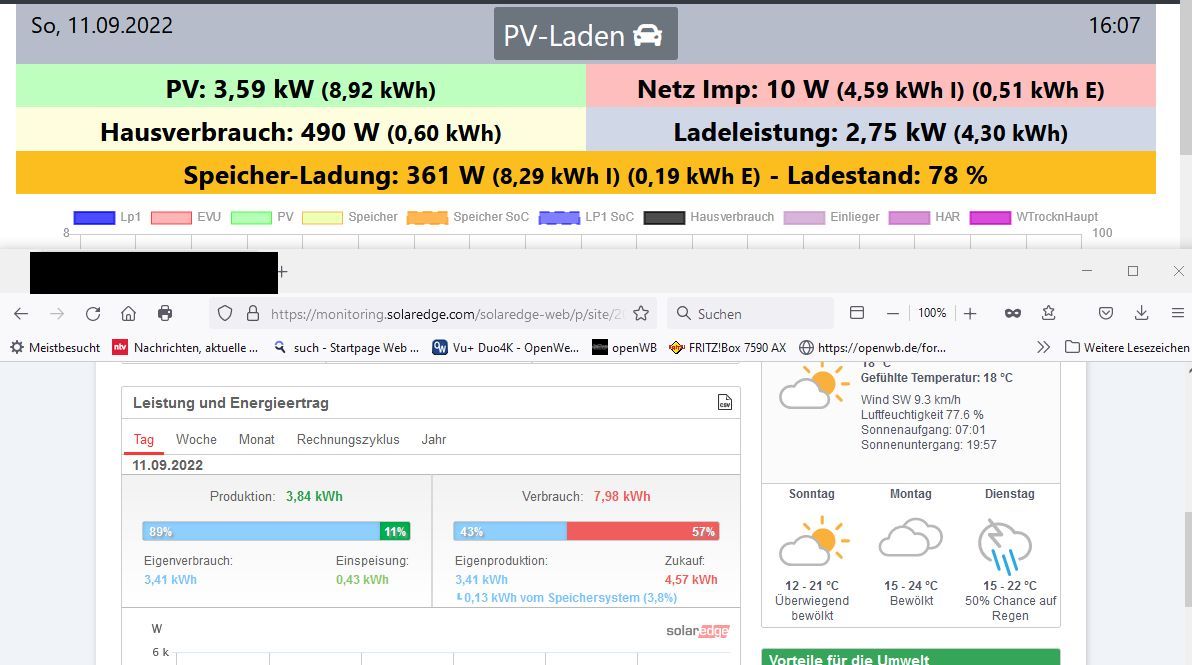Viewport: 1192px width, 665px height.
Task: Click the Suchen search box
Action: click(x=750, y=314)
